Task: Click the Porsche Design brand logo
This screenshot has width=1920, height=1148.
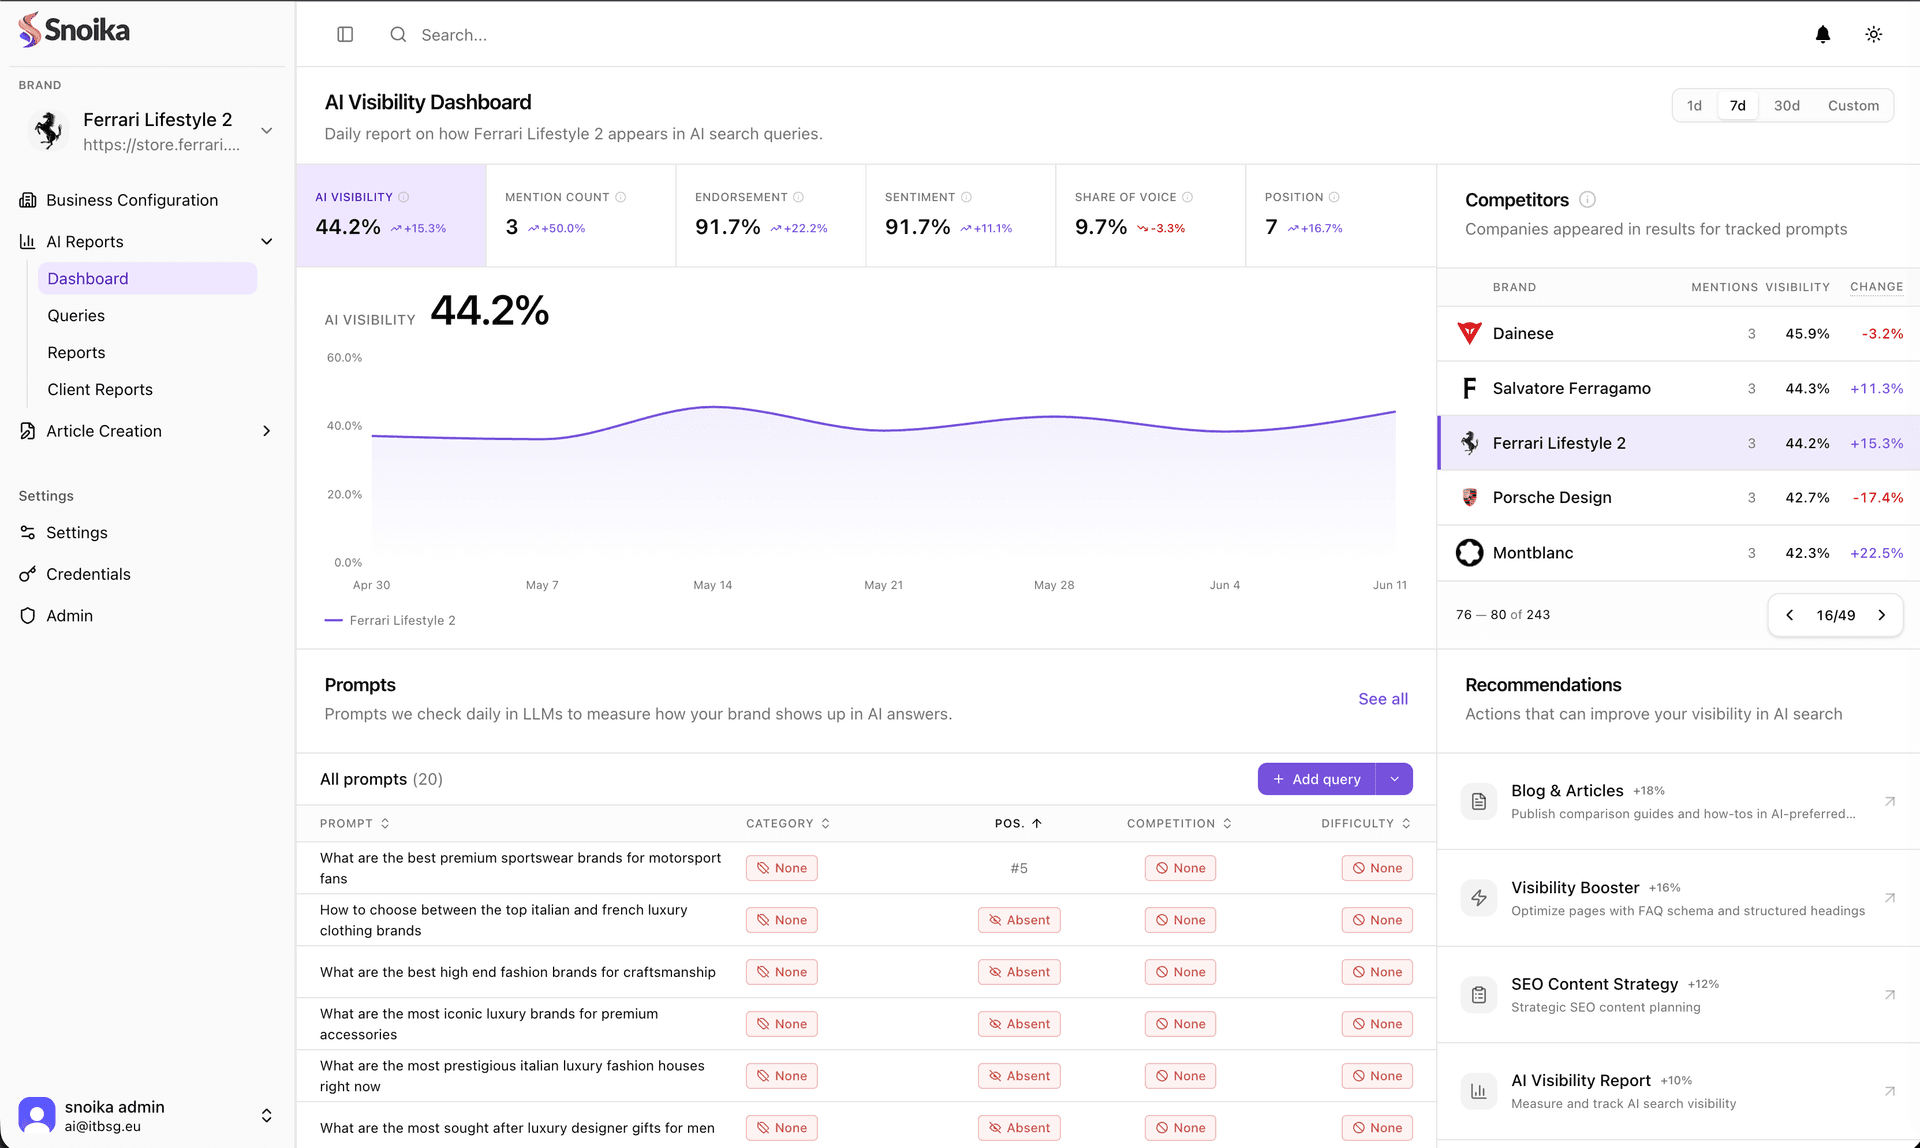Action: [x=1469, y=498]
